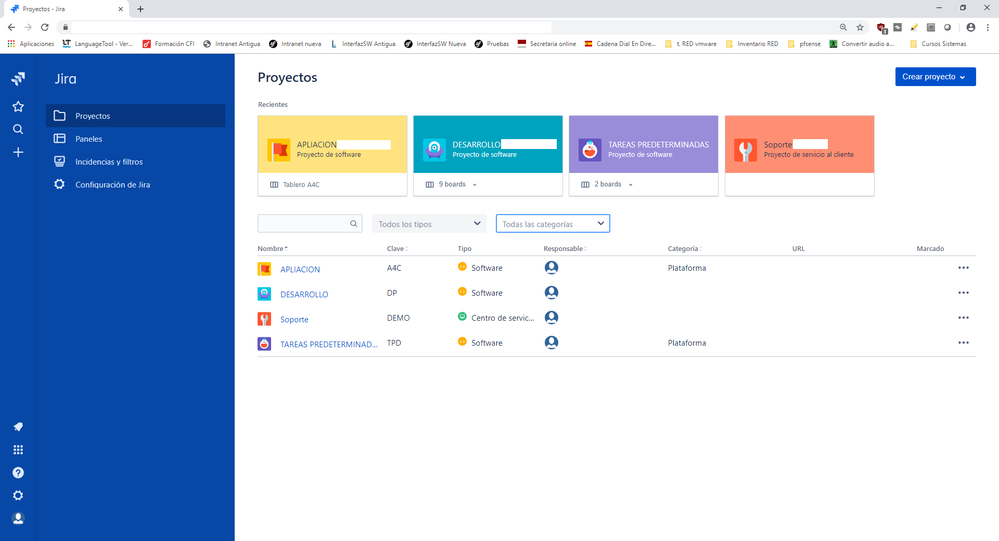Open the TAREAS PREDETERMINADAS purple project card

pyautogui.click(x=643, y=145)
